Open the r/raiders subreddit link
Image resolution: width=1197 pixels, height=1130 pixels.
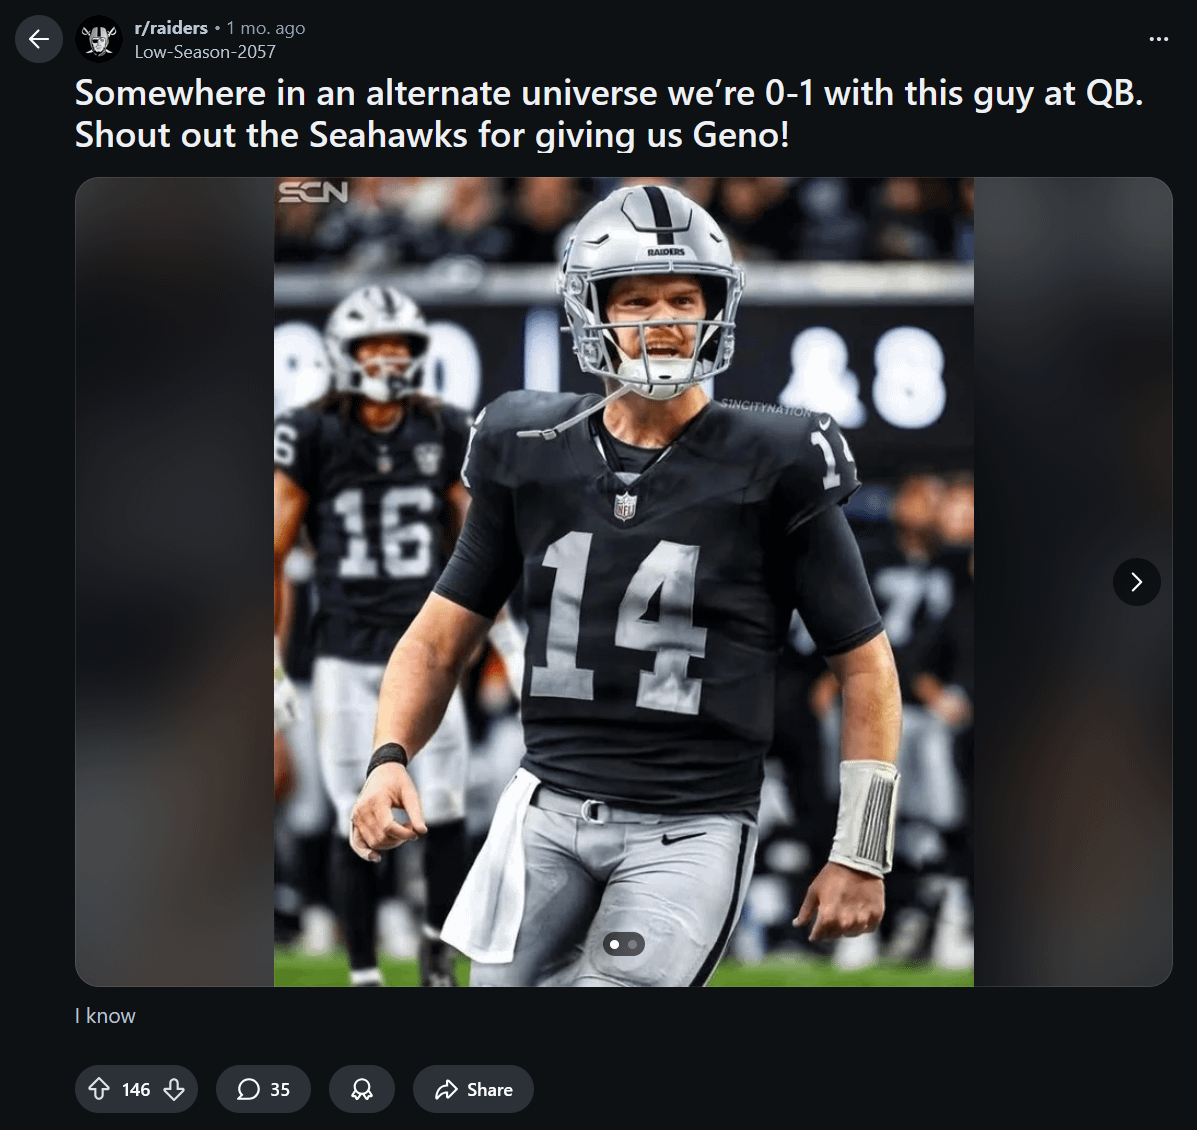(171, 28)
